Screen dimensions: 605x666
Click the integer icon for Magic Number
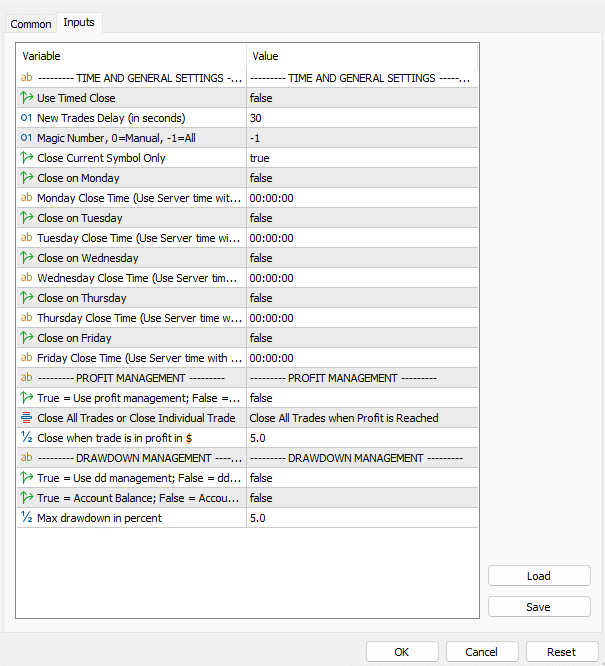pyautogui.click(x=26, y=138)
